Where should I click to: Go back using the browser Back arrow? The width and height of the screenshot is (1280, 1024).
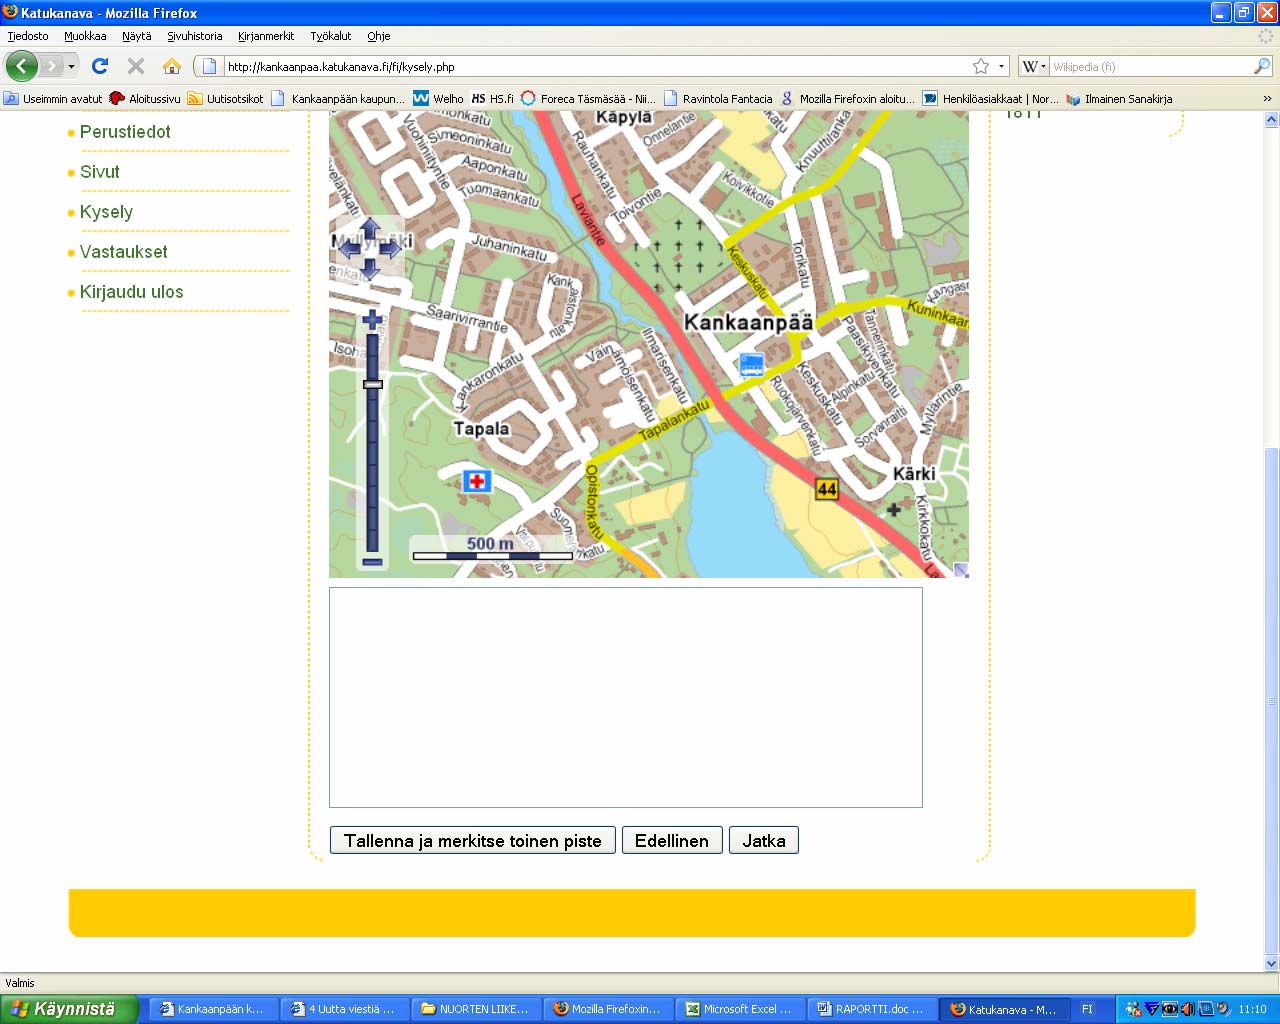22,66
